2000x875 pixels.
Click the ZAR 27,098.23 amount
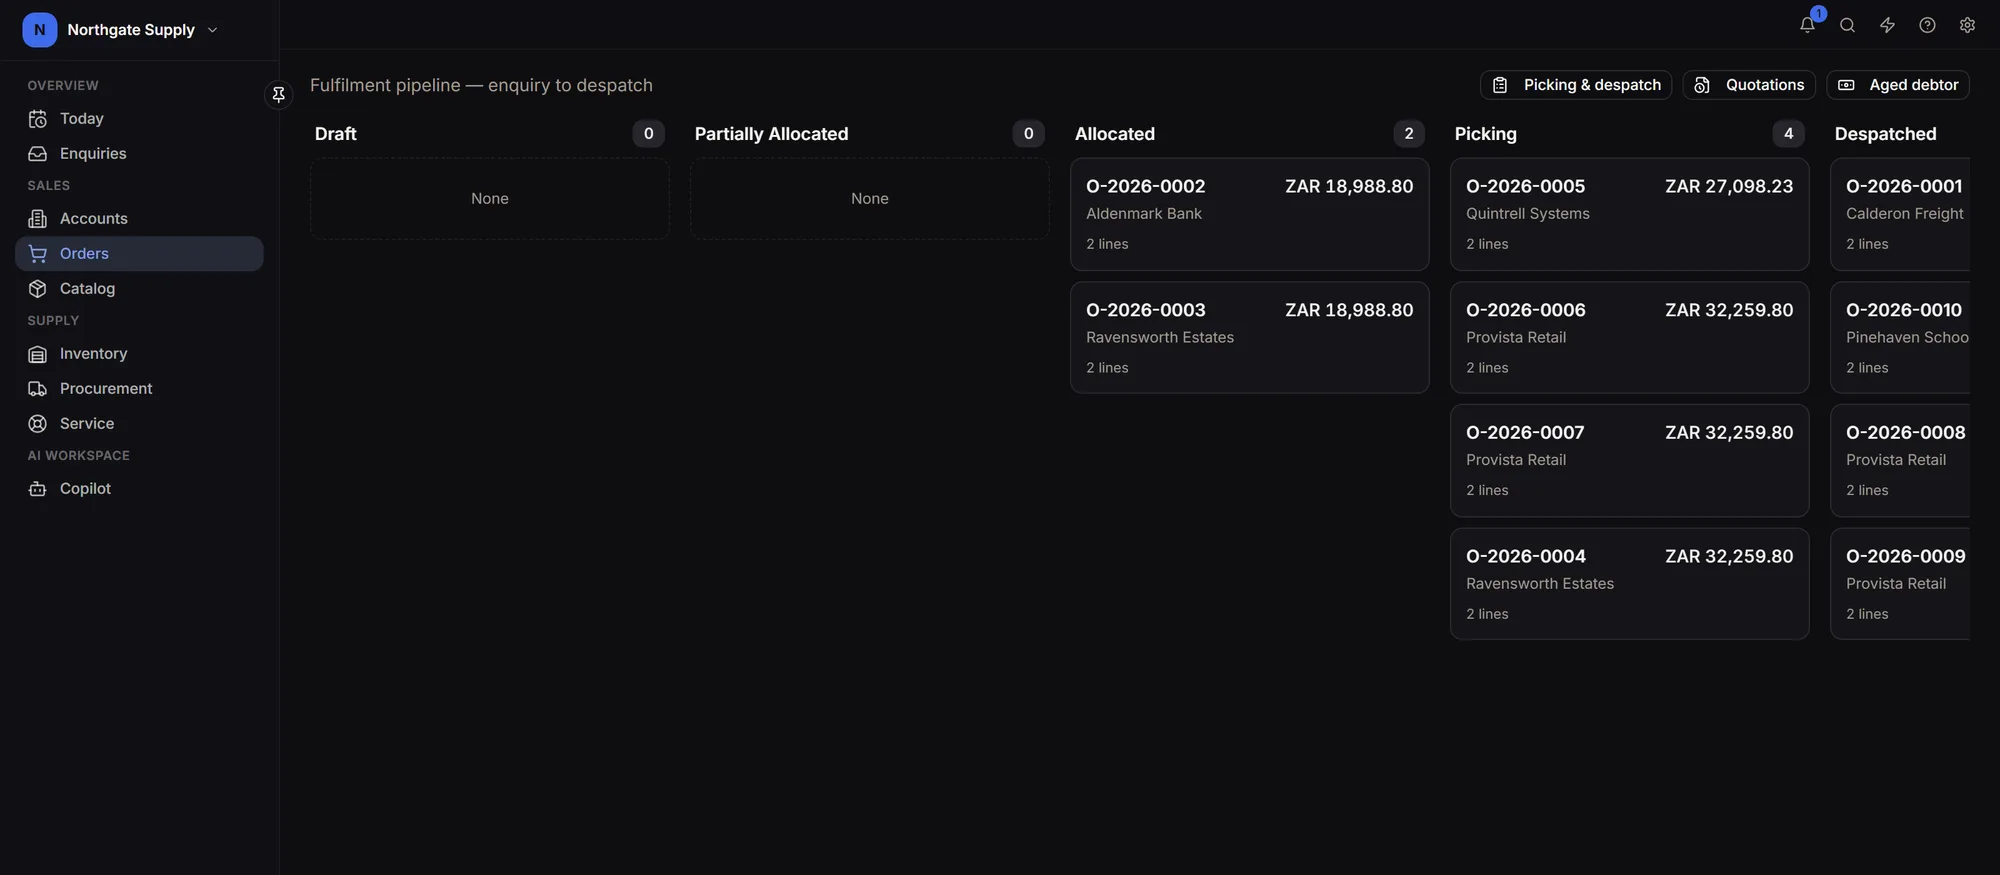(x=1729, y=187)
